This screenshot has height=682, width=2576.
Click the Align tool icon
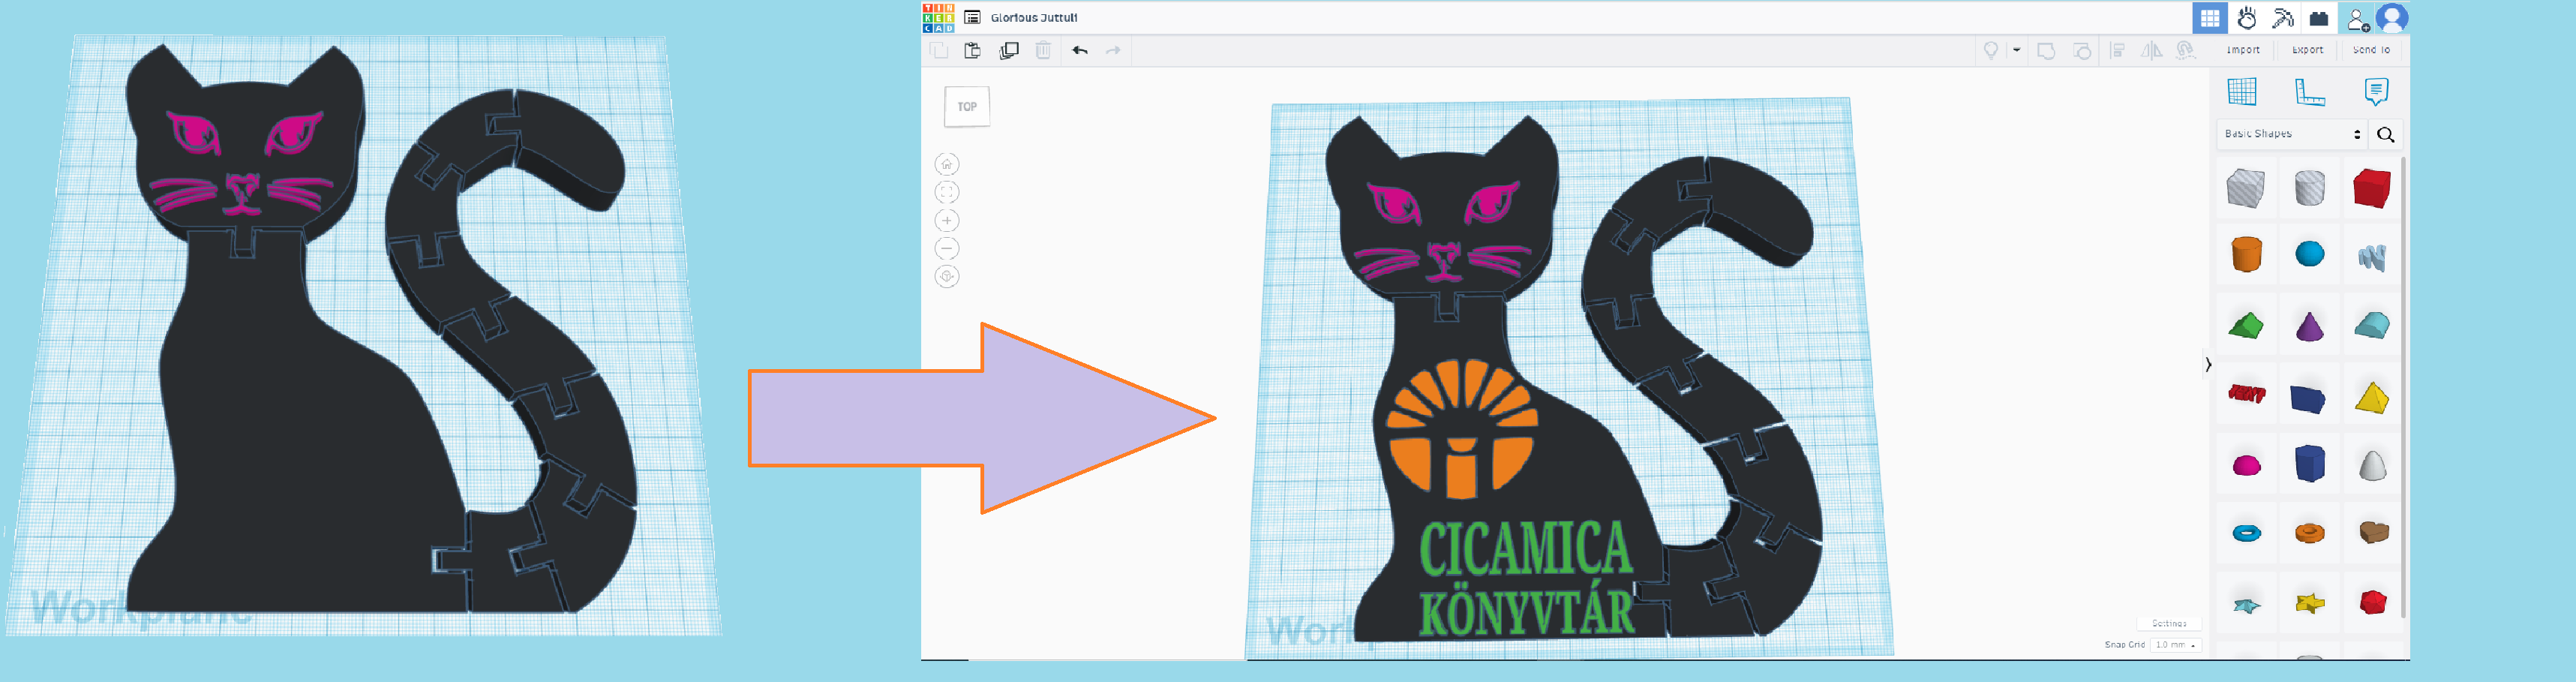[x=2117, y=50]
